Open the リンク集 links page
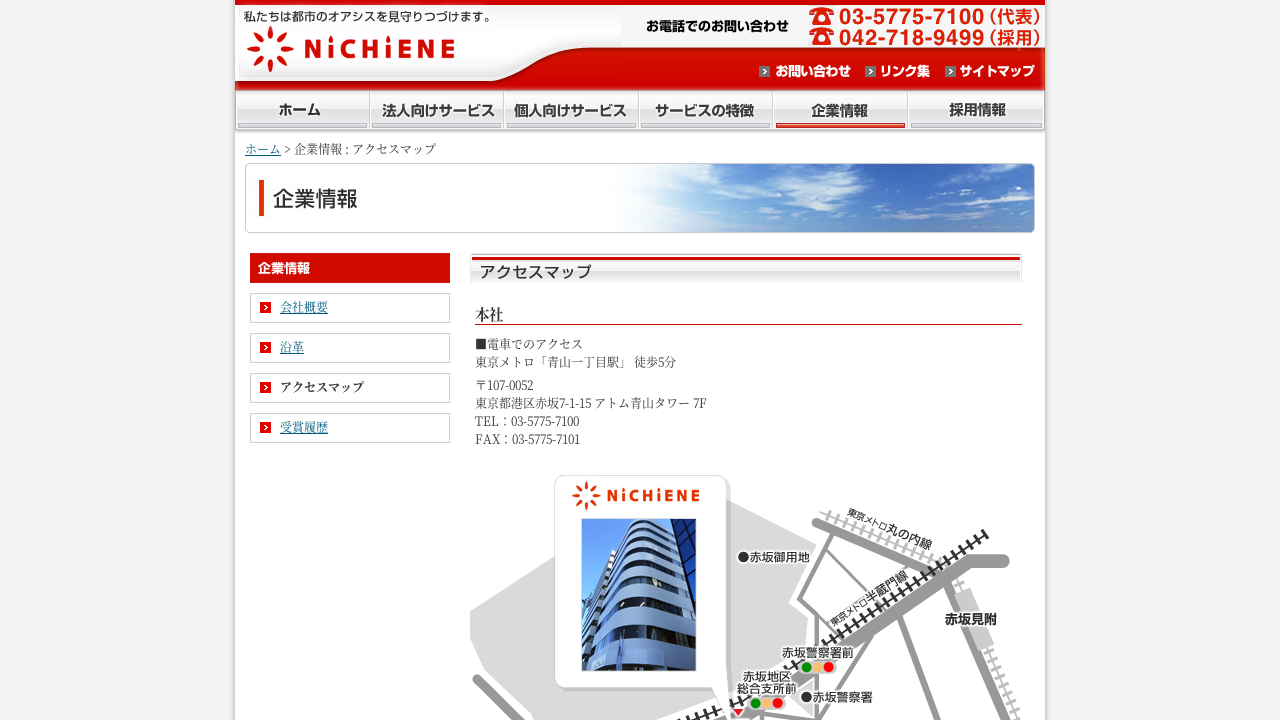This screenshot has width=1280, height=720. pyautogui.click(x=905, y=71)
